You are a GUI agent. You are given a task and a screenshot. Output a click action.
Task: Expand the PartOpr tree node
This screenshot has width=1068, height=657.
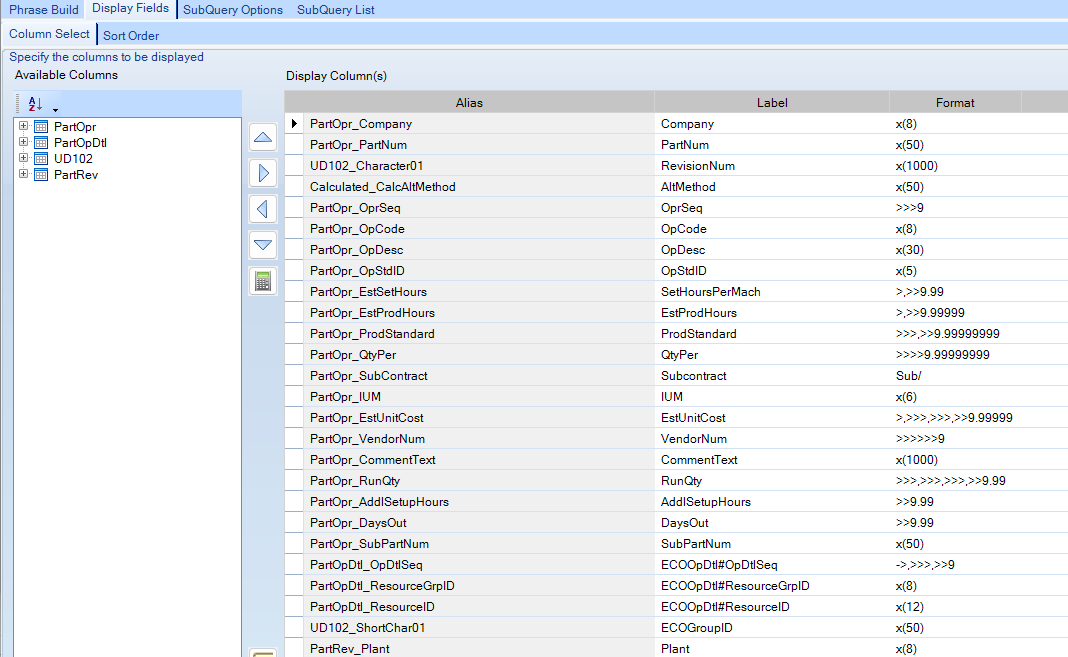coord(23,126)
